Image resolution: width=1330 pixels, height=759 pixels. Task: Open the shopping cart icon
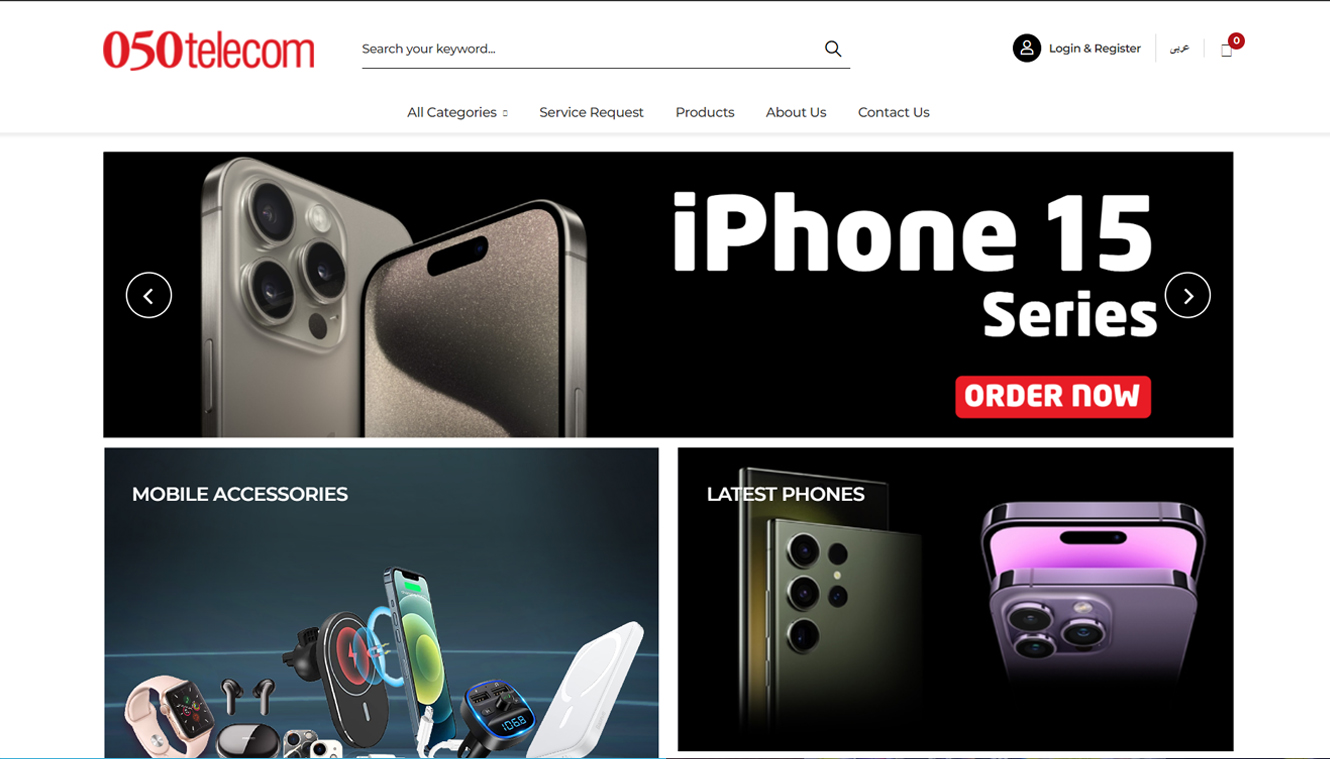(x=1226, y=50)
